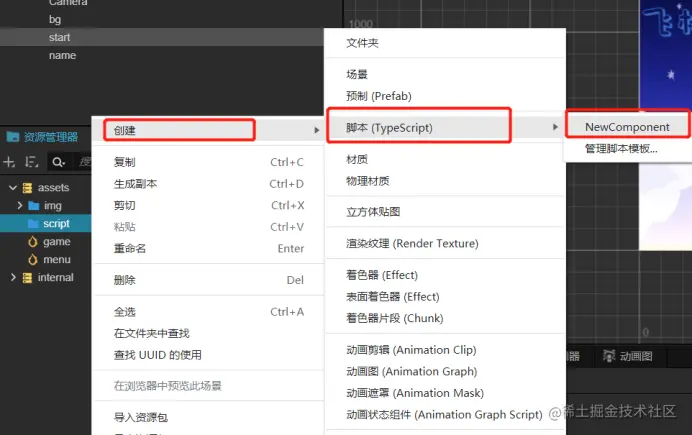Select the script folder row
The image size is (692, 435).
[x=46, y=224]
